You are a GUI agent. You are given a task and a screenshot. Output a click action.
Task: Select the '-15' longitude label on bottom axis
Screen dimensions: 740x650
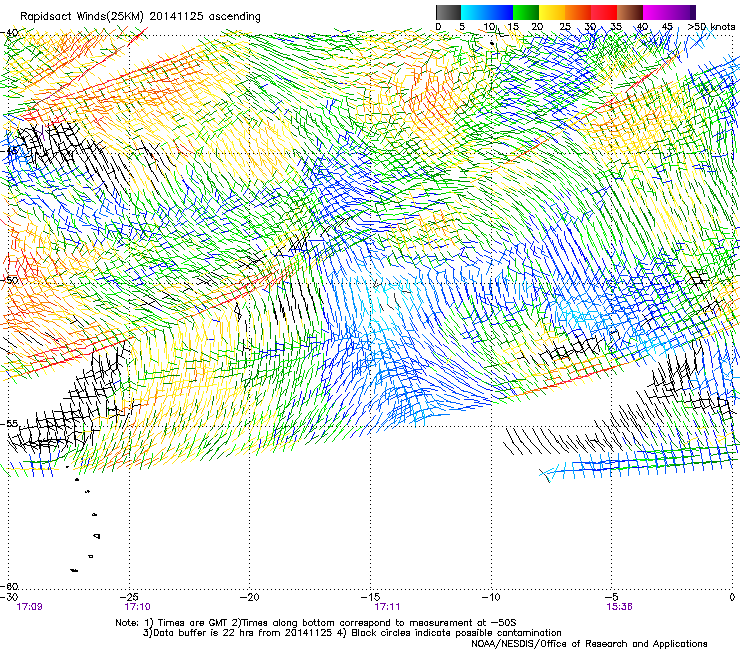pos(370,597)
